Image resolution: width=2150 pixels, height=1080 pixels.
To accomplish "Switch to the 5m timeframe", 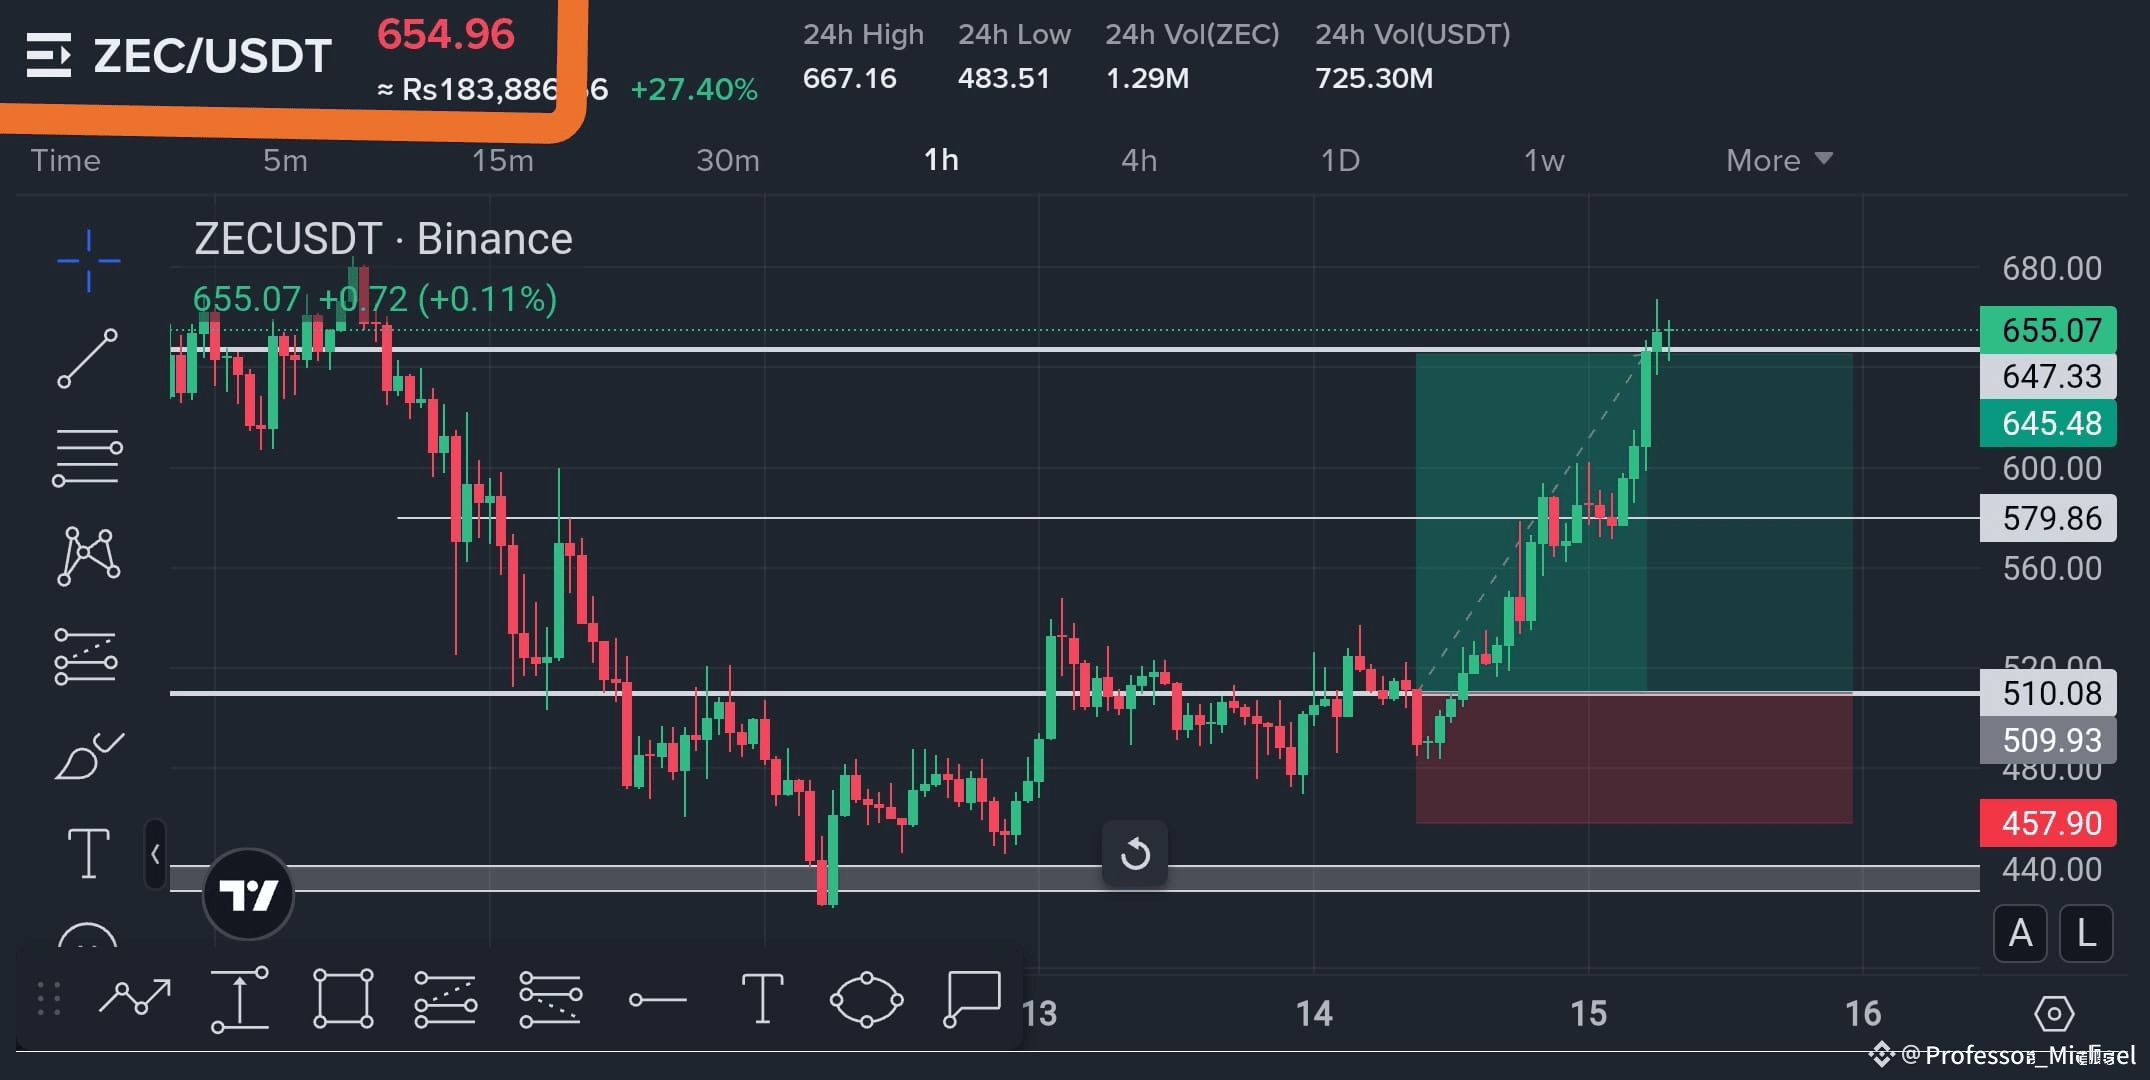I will tap(286, 160).
